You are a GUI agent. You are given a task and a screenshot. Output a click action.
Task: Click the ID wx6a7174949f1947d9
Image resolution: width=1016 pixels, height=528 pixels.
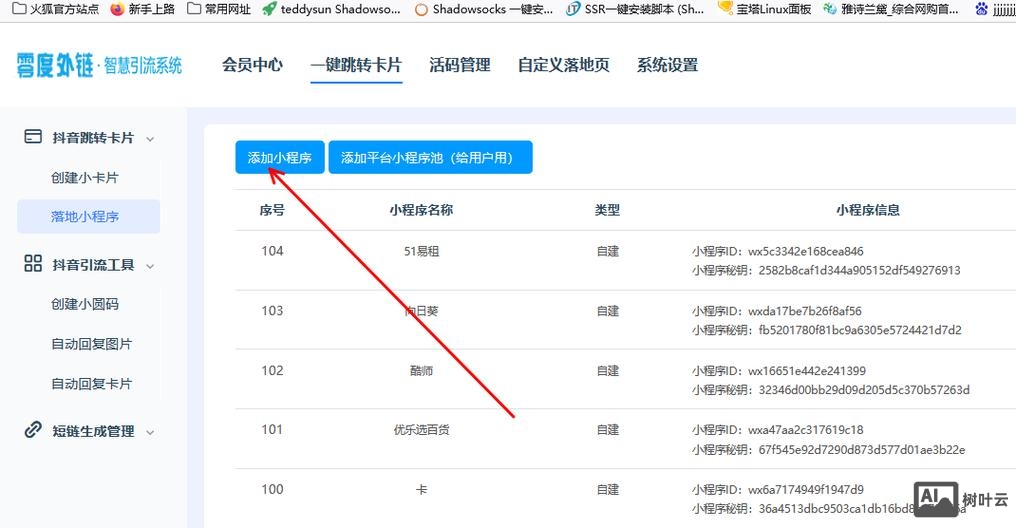point(805,490)
